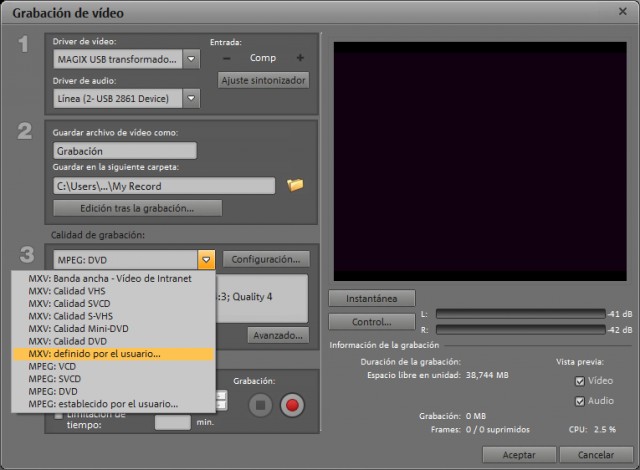Screen dimensions: 640x470
Task: Click the Ajuste sintonizador button
Action: (x=263, y=80)
